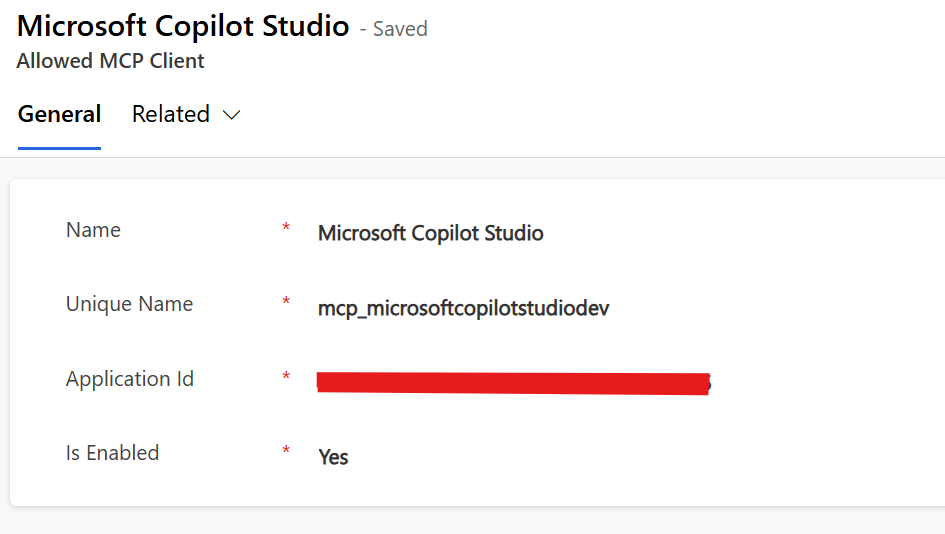Toggle the Is Enabled value Yes
Screen dimensions: 945x534
coord(333,457)
